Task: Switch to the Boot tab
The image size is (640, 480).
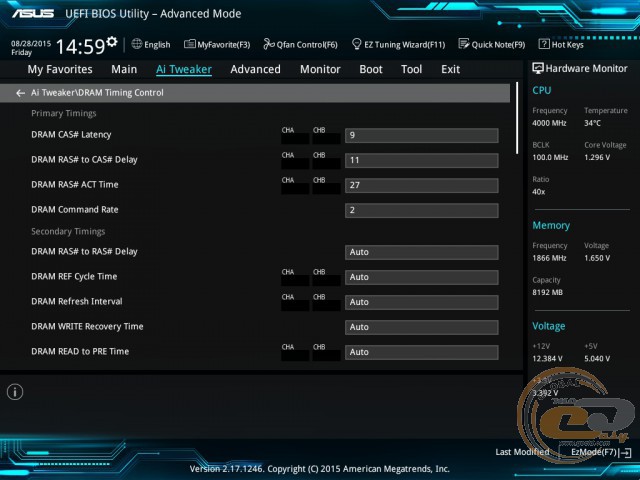Action: [x=371, y=69]
